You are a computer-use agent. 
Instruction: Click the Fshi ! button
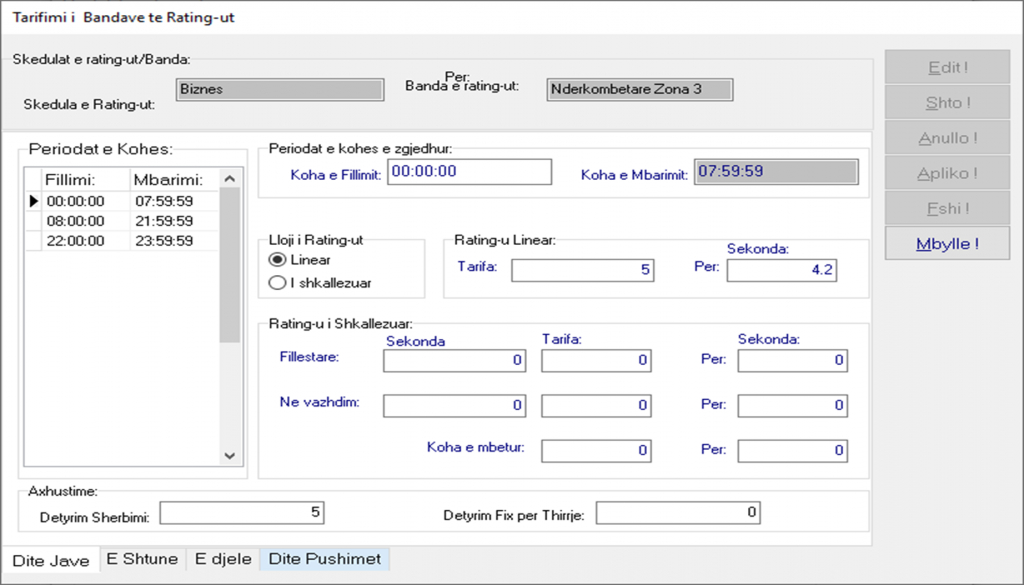(947, 208)
